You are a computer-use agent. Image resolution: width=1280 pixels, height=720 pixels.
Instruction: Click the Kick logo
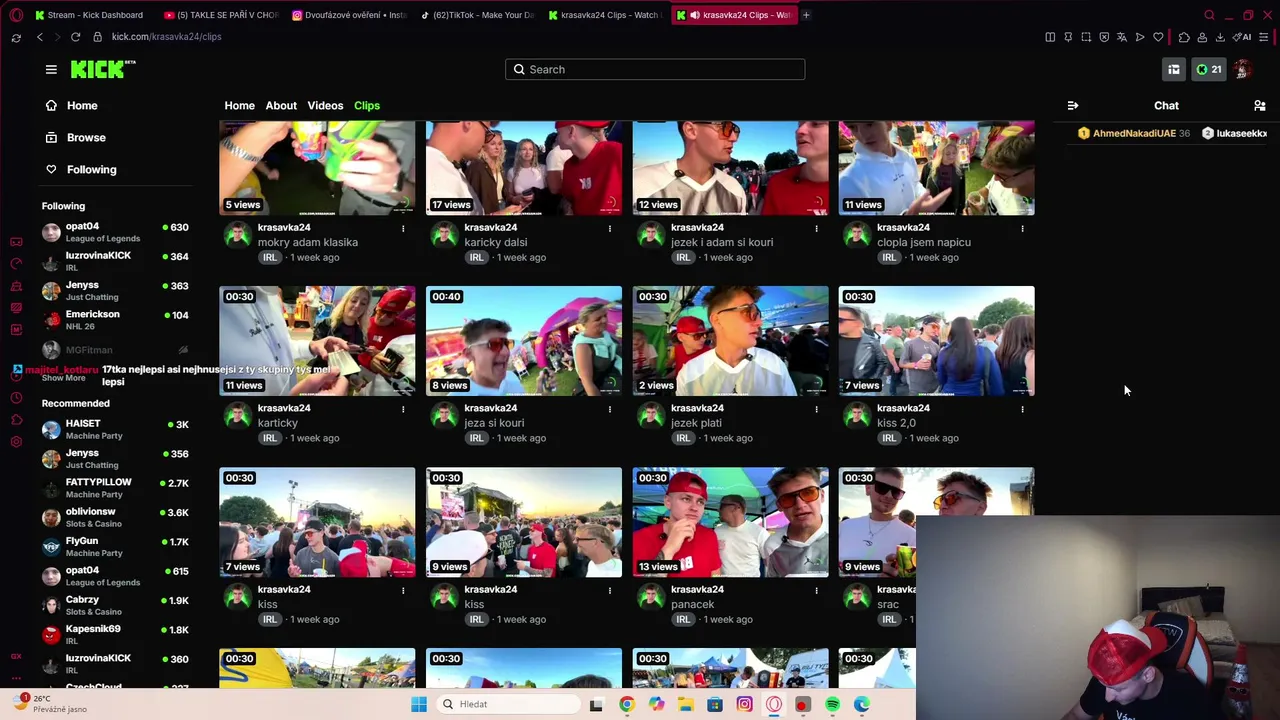[103, 69]
